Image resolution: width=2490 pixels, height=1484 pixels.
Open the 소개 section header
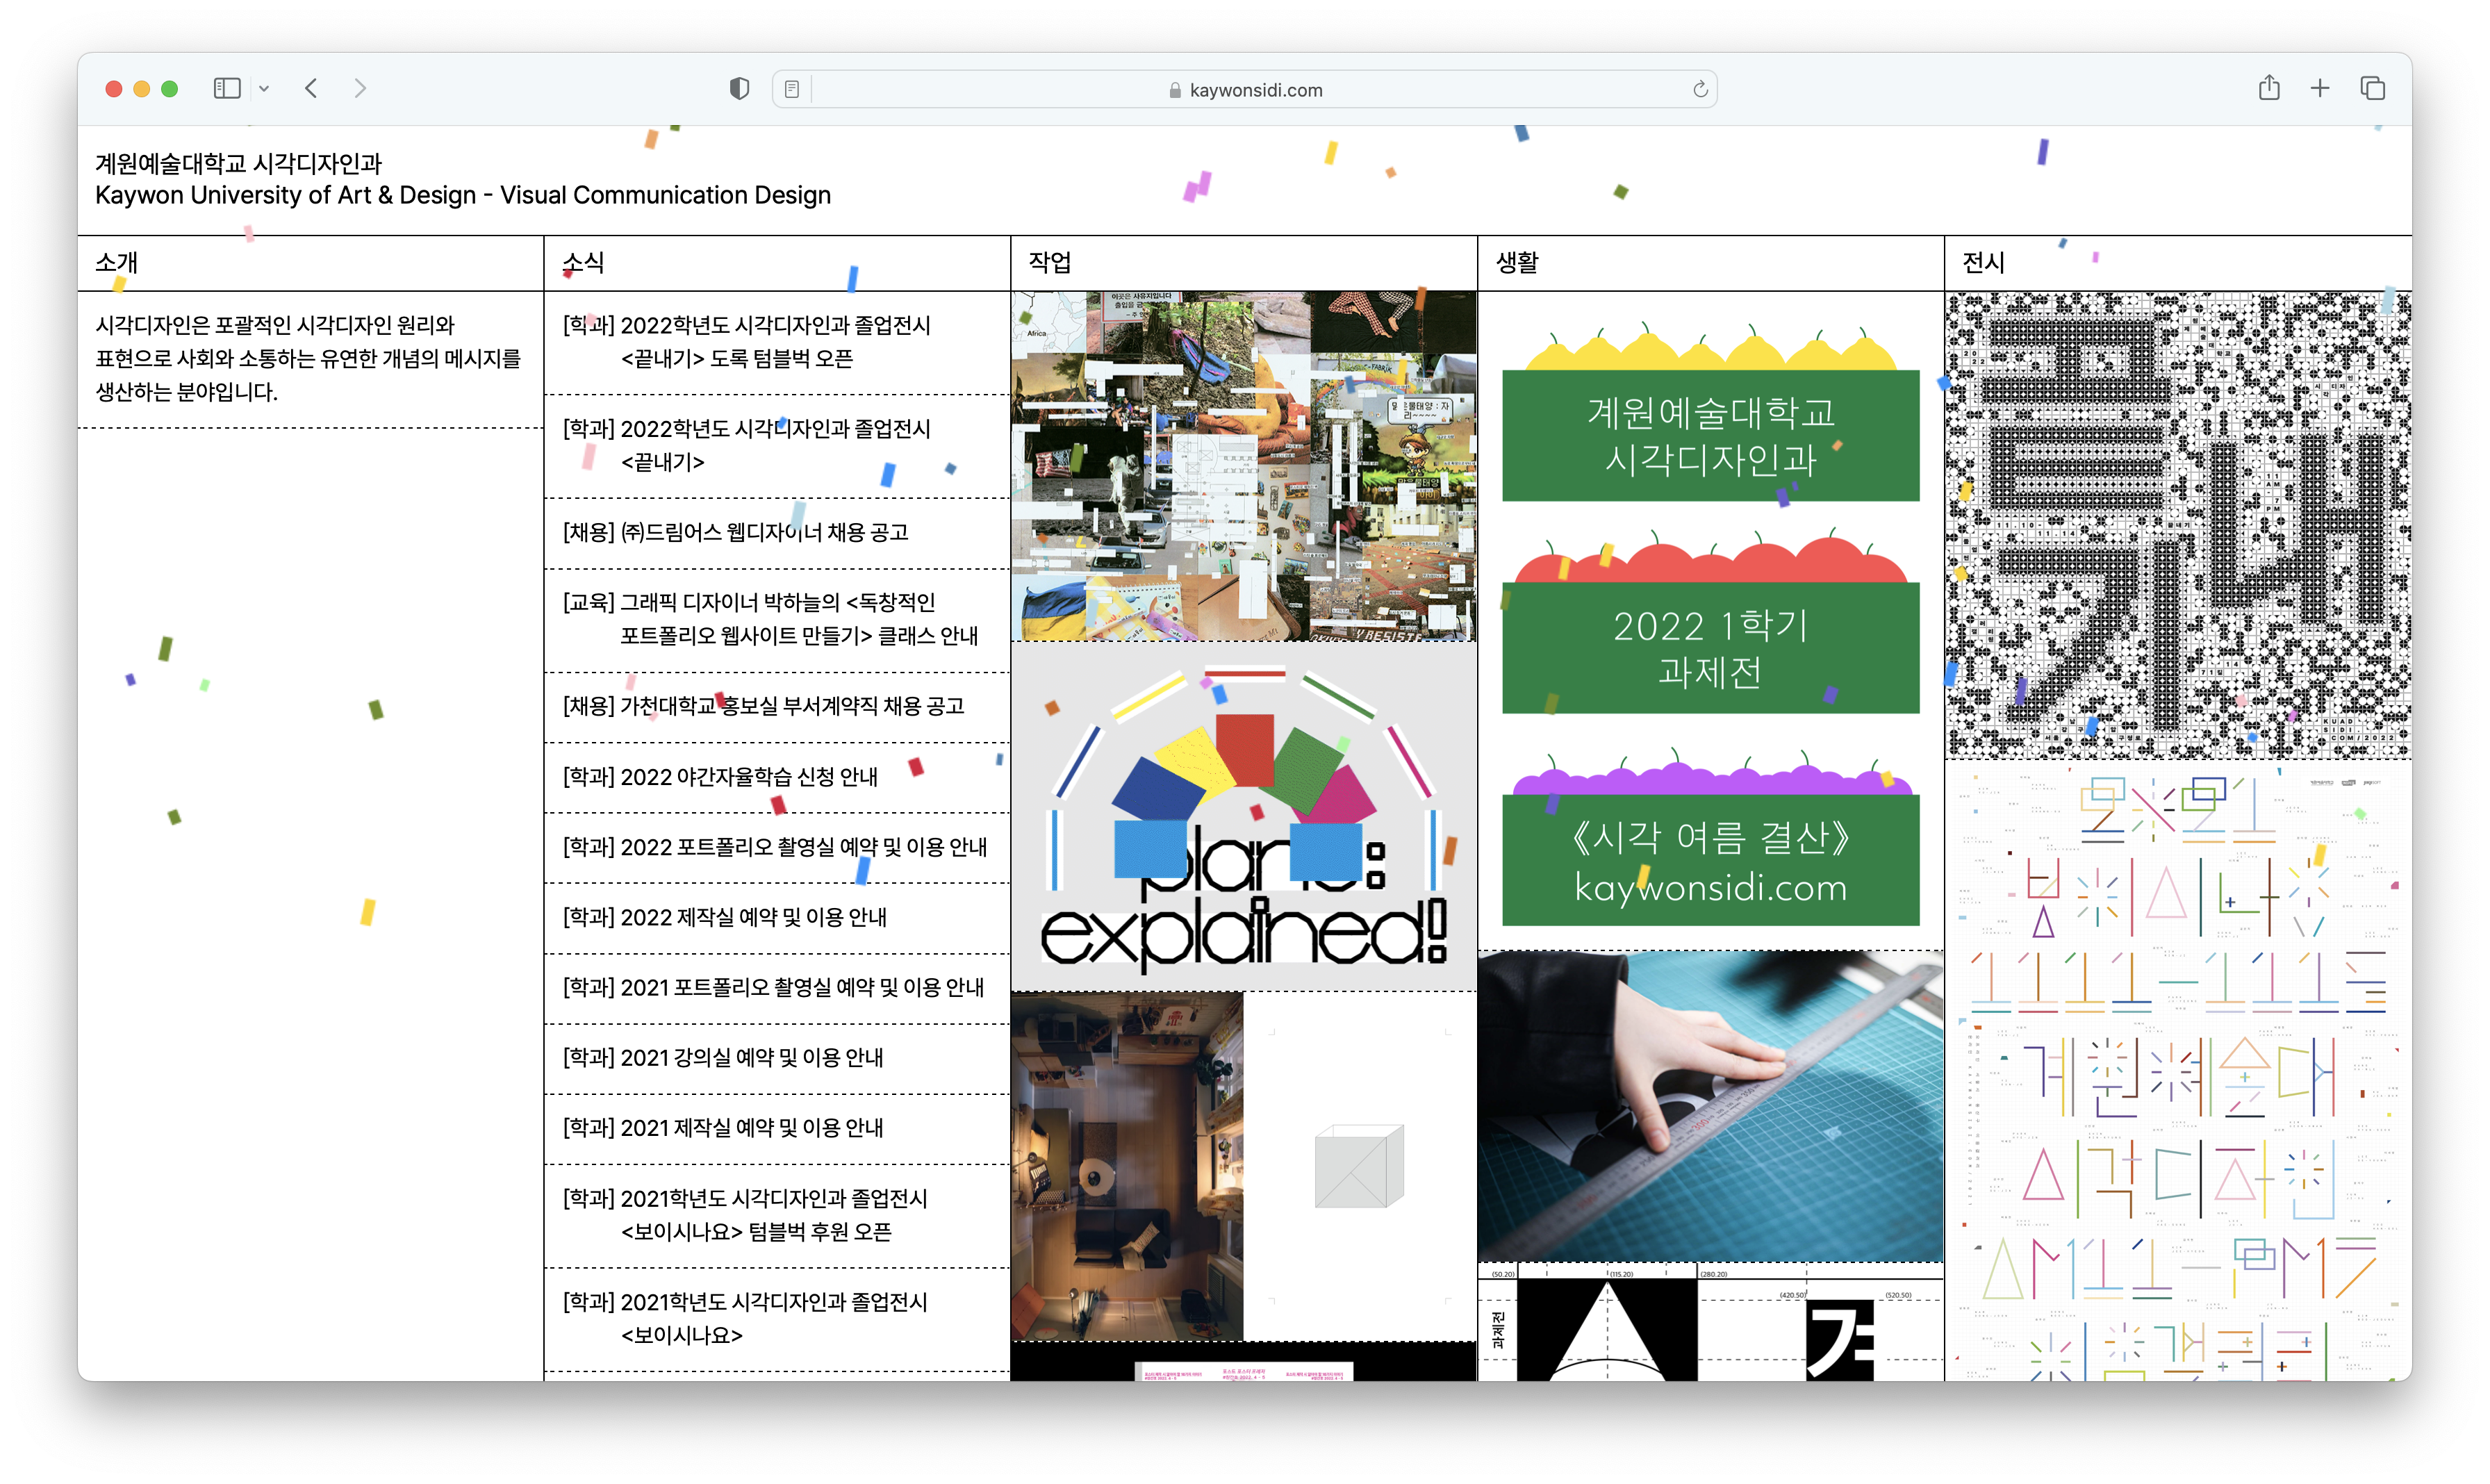(x=117, y=263)
